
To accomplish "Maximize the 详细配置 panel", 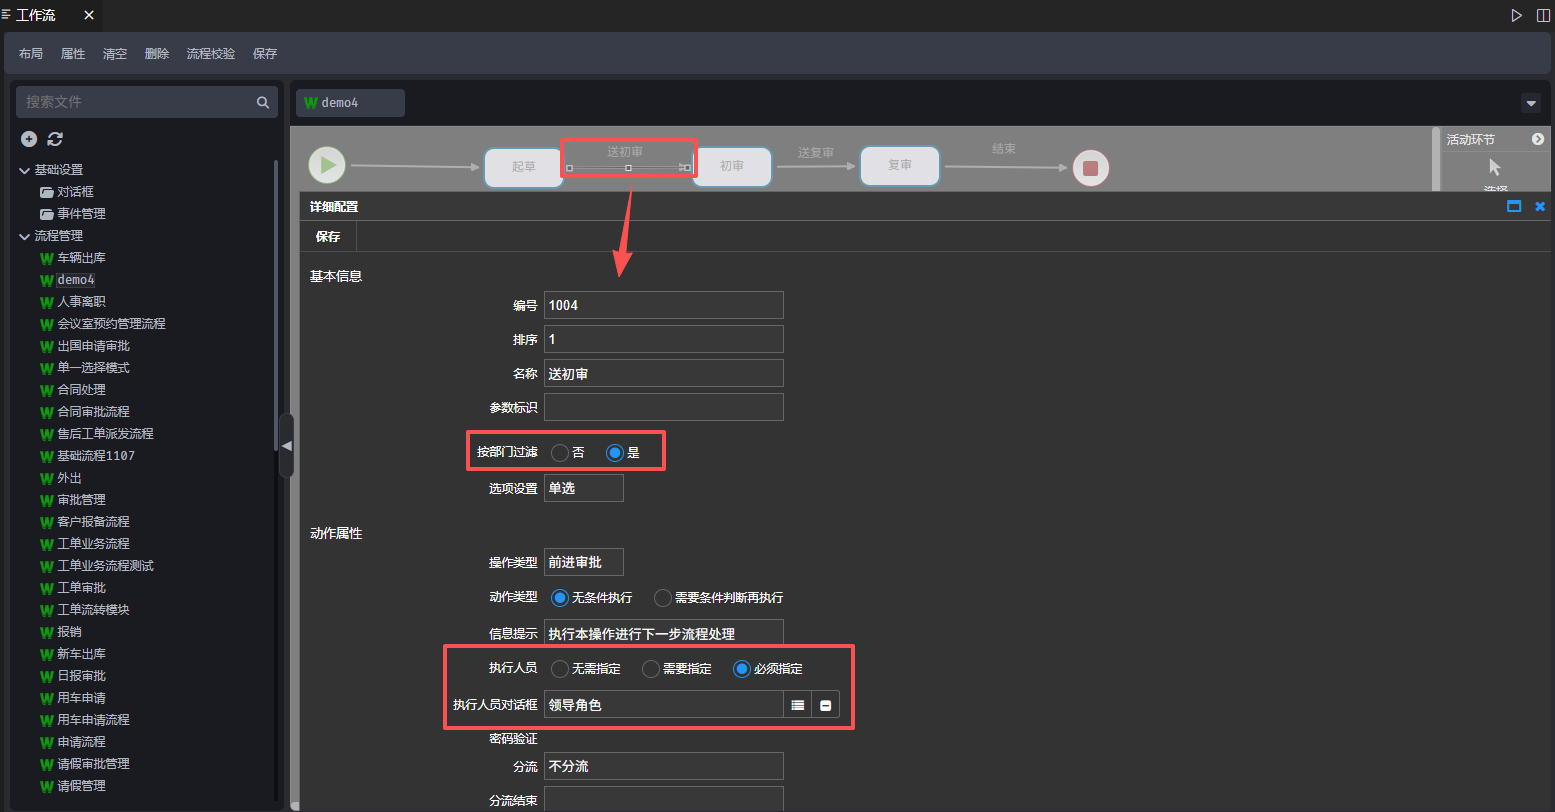I will coord(1514,206).
